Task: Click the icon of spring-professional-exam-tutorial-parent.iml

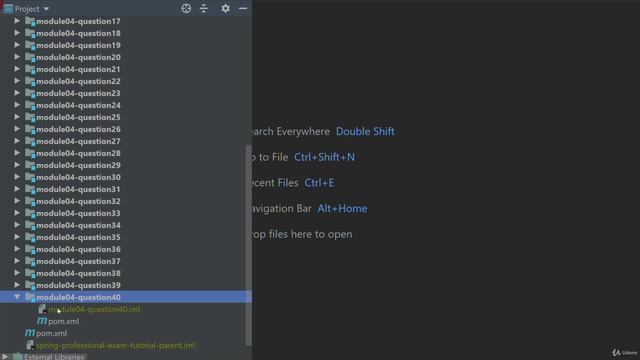Action: (30, 345)
